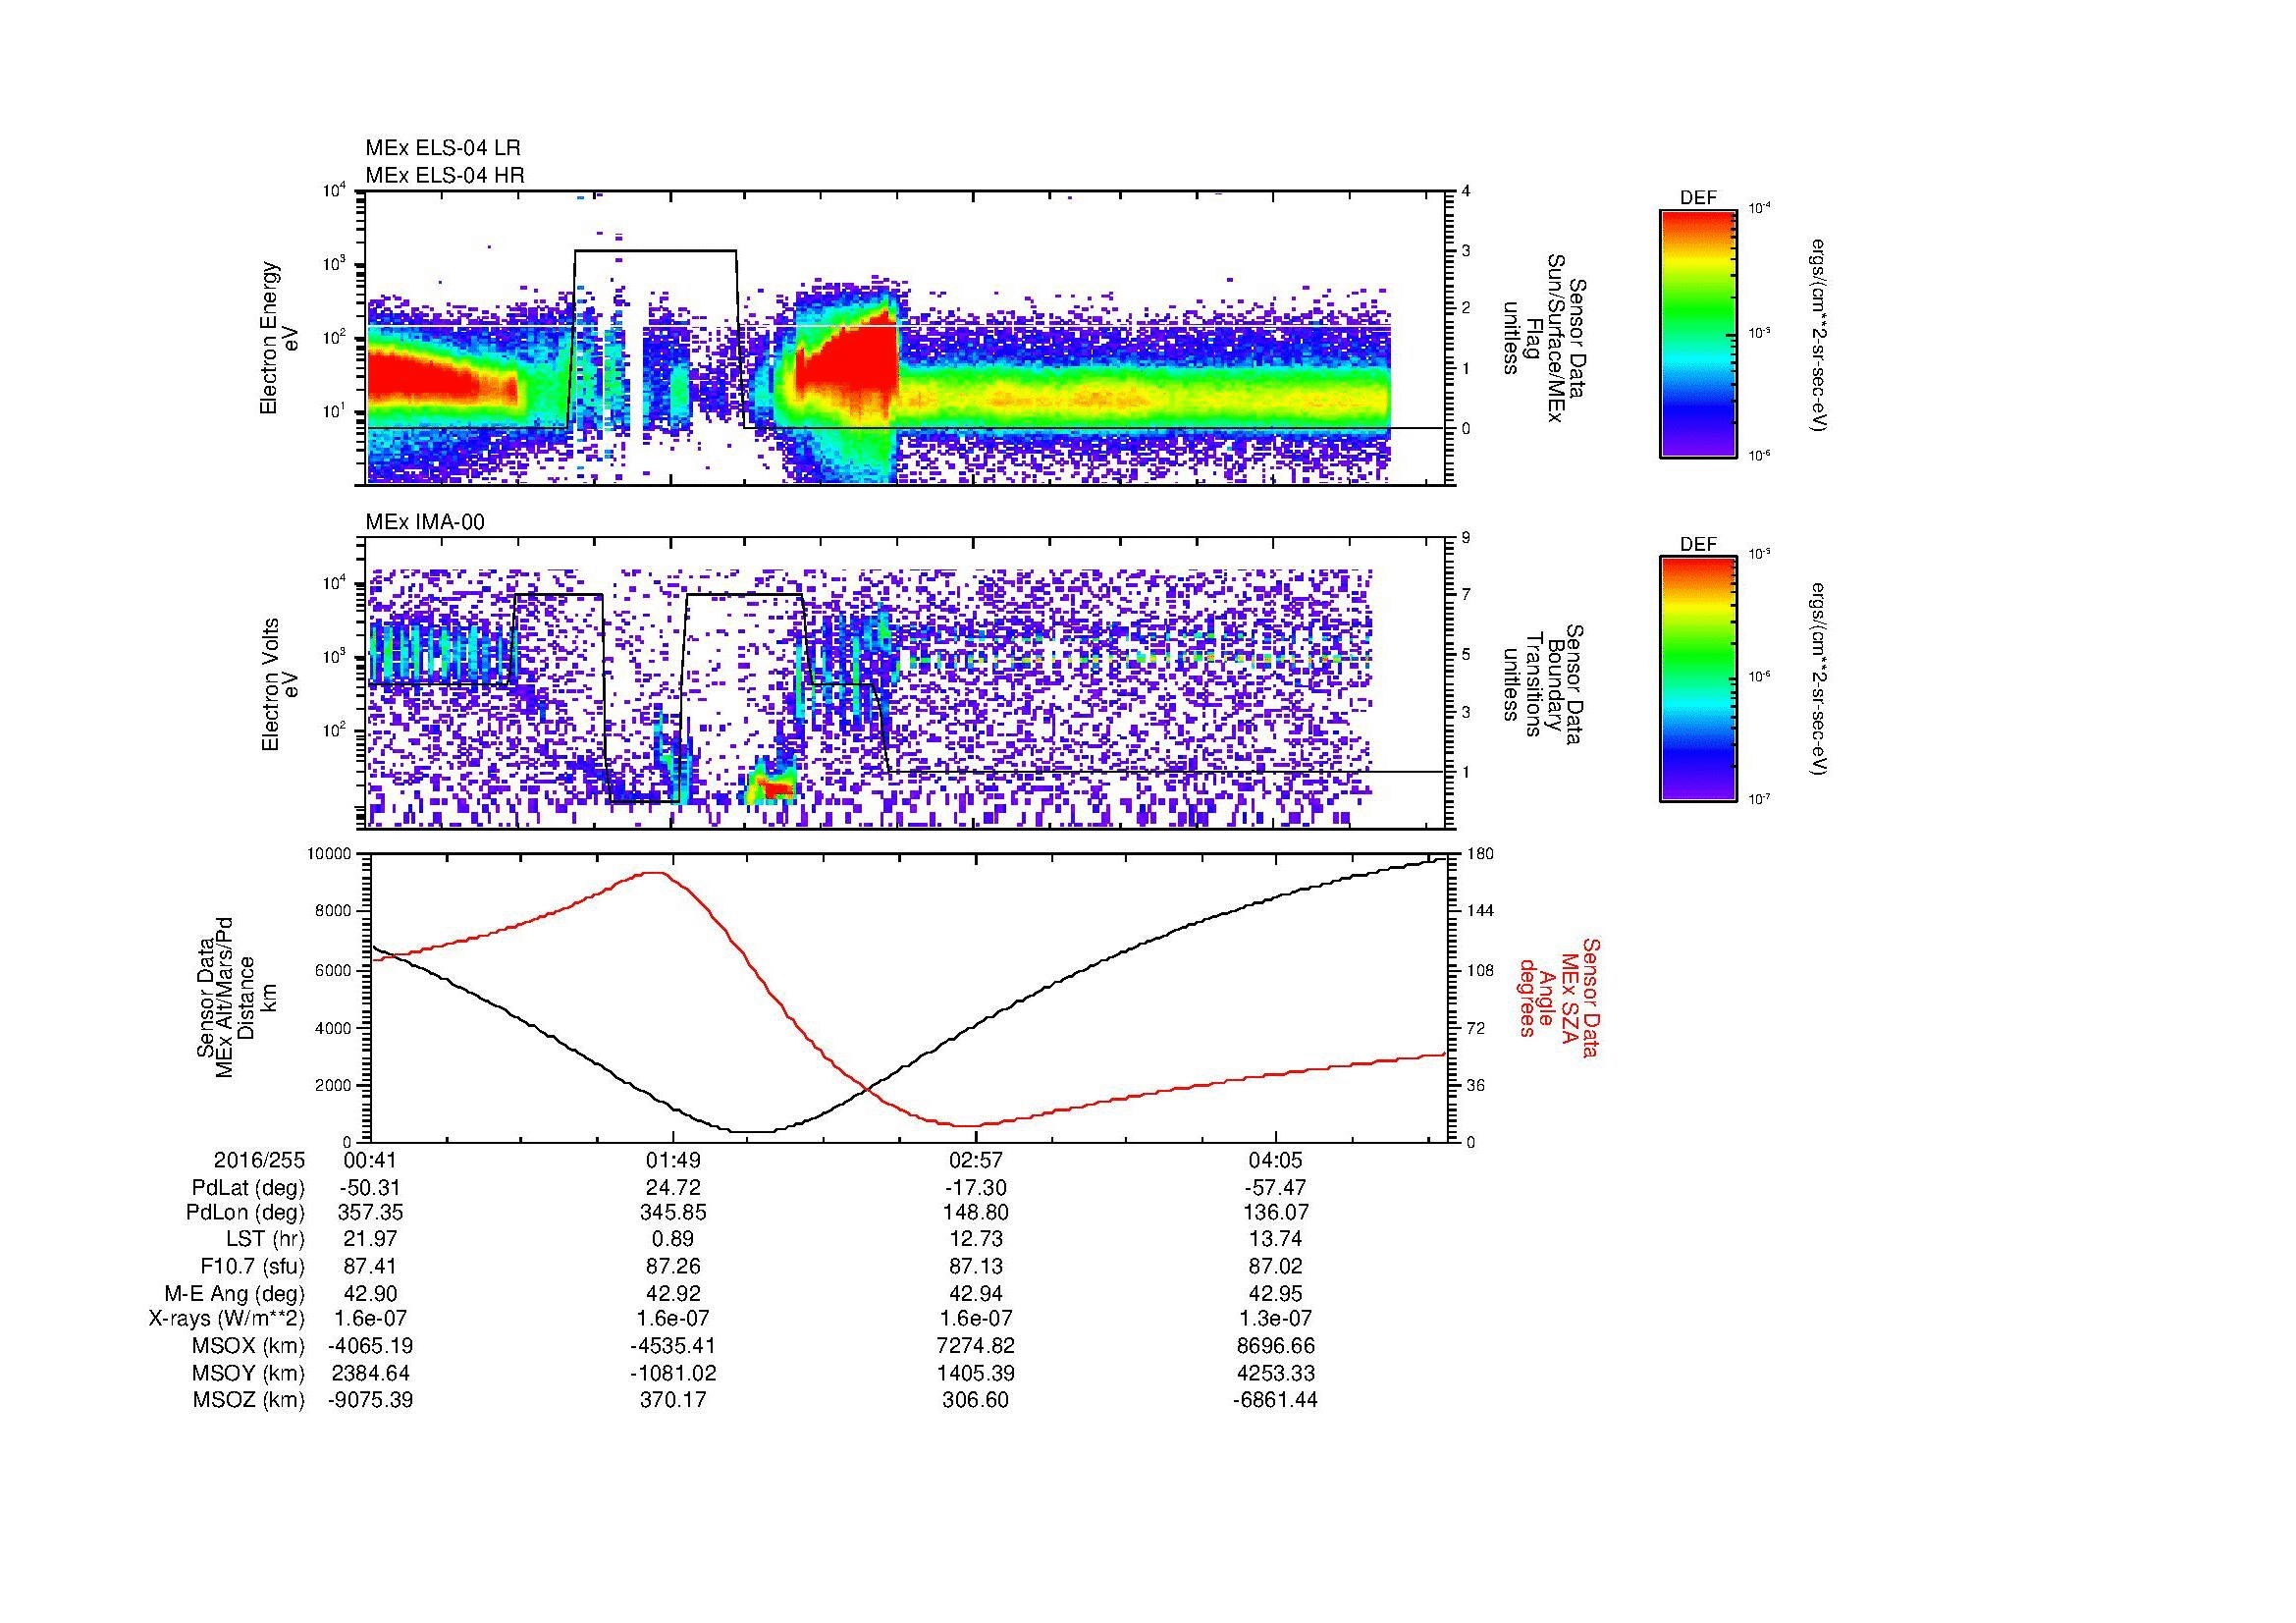Viewport: 2296px width, 1623px height.
Task: Click the date label 2016/255
Action: (x=259, y=1160)
